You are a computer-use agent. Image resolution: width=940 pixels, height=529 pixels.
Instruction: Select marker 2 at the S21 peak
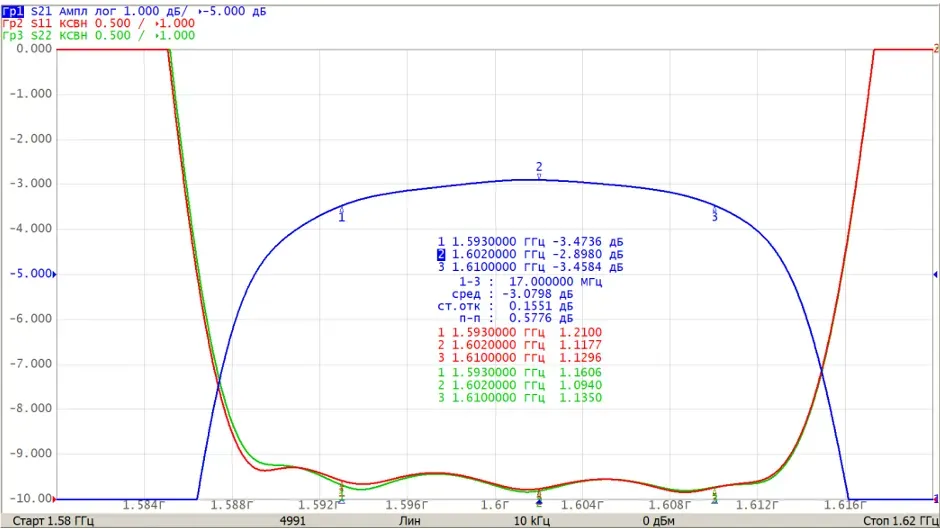(x=539, y=169)
